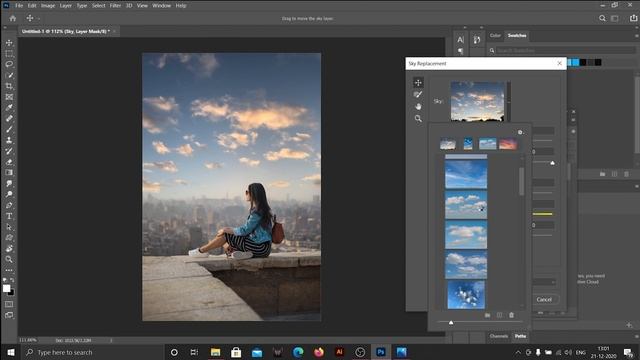640x360 pixels.
Task: Select the Rectangular Marquee tool
Action: [x=9, y=53]
